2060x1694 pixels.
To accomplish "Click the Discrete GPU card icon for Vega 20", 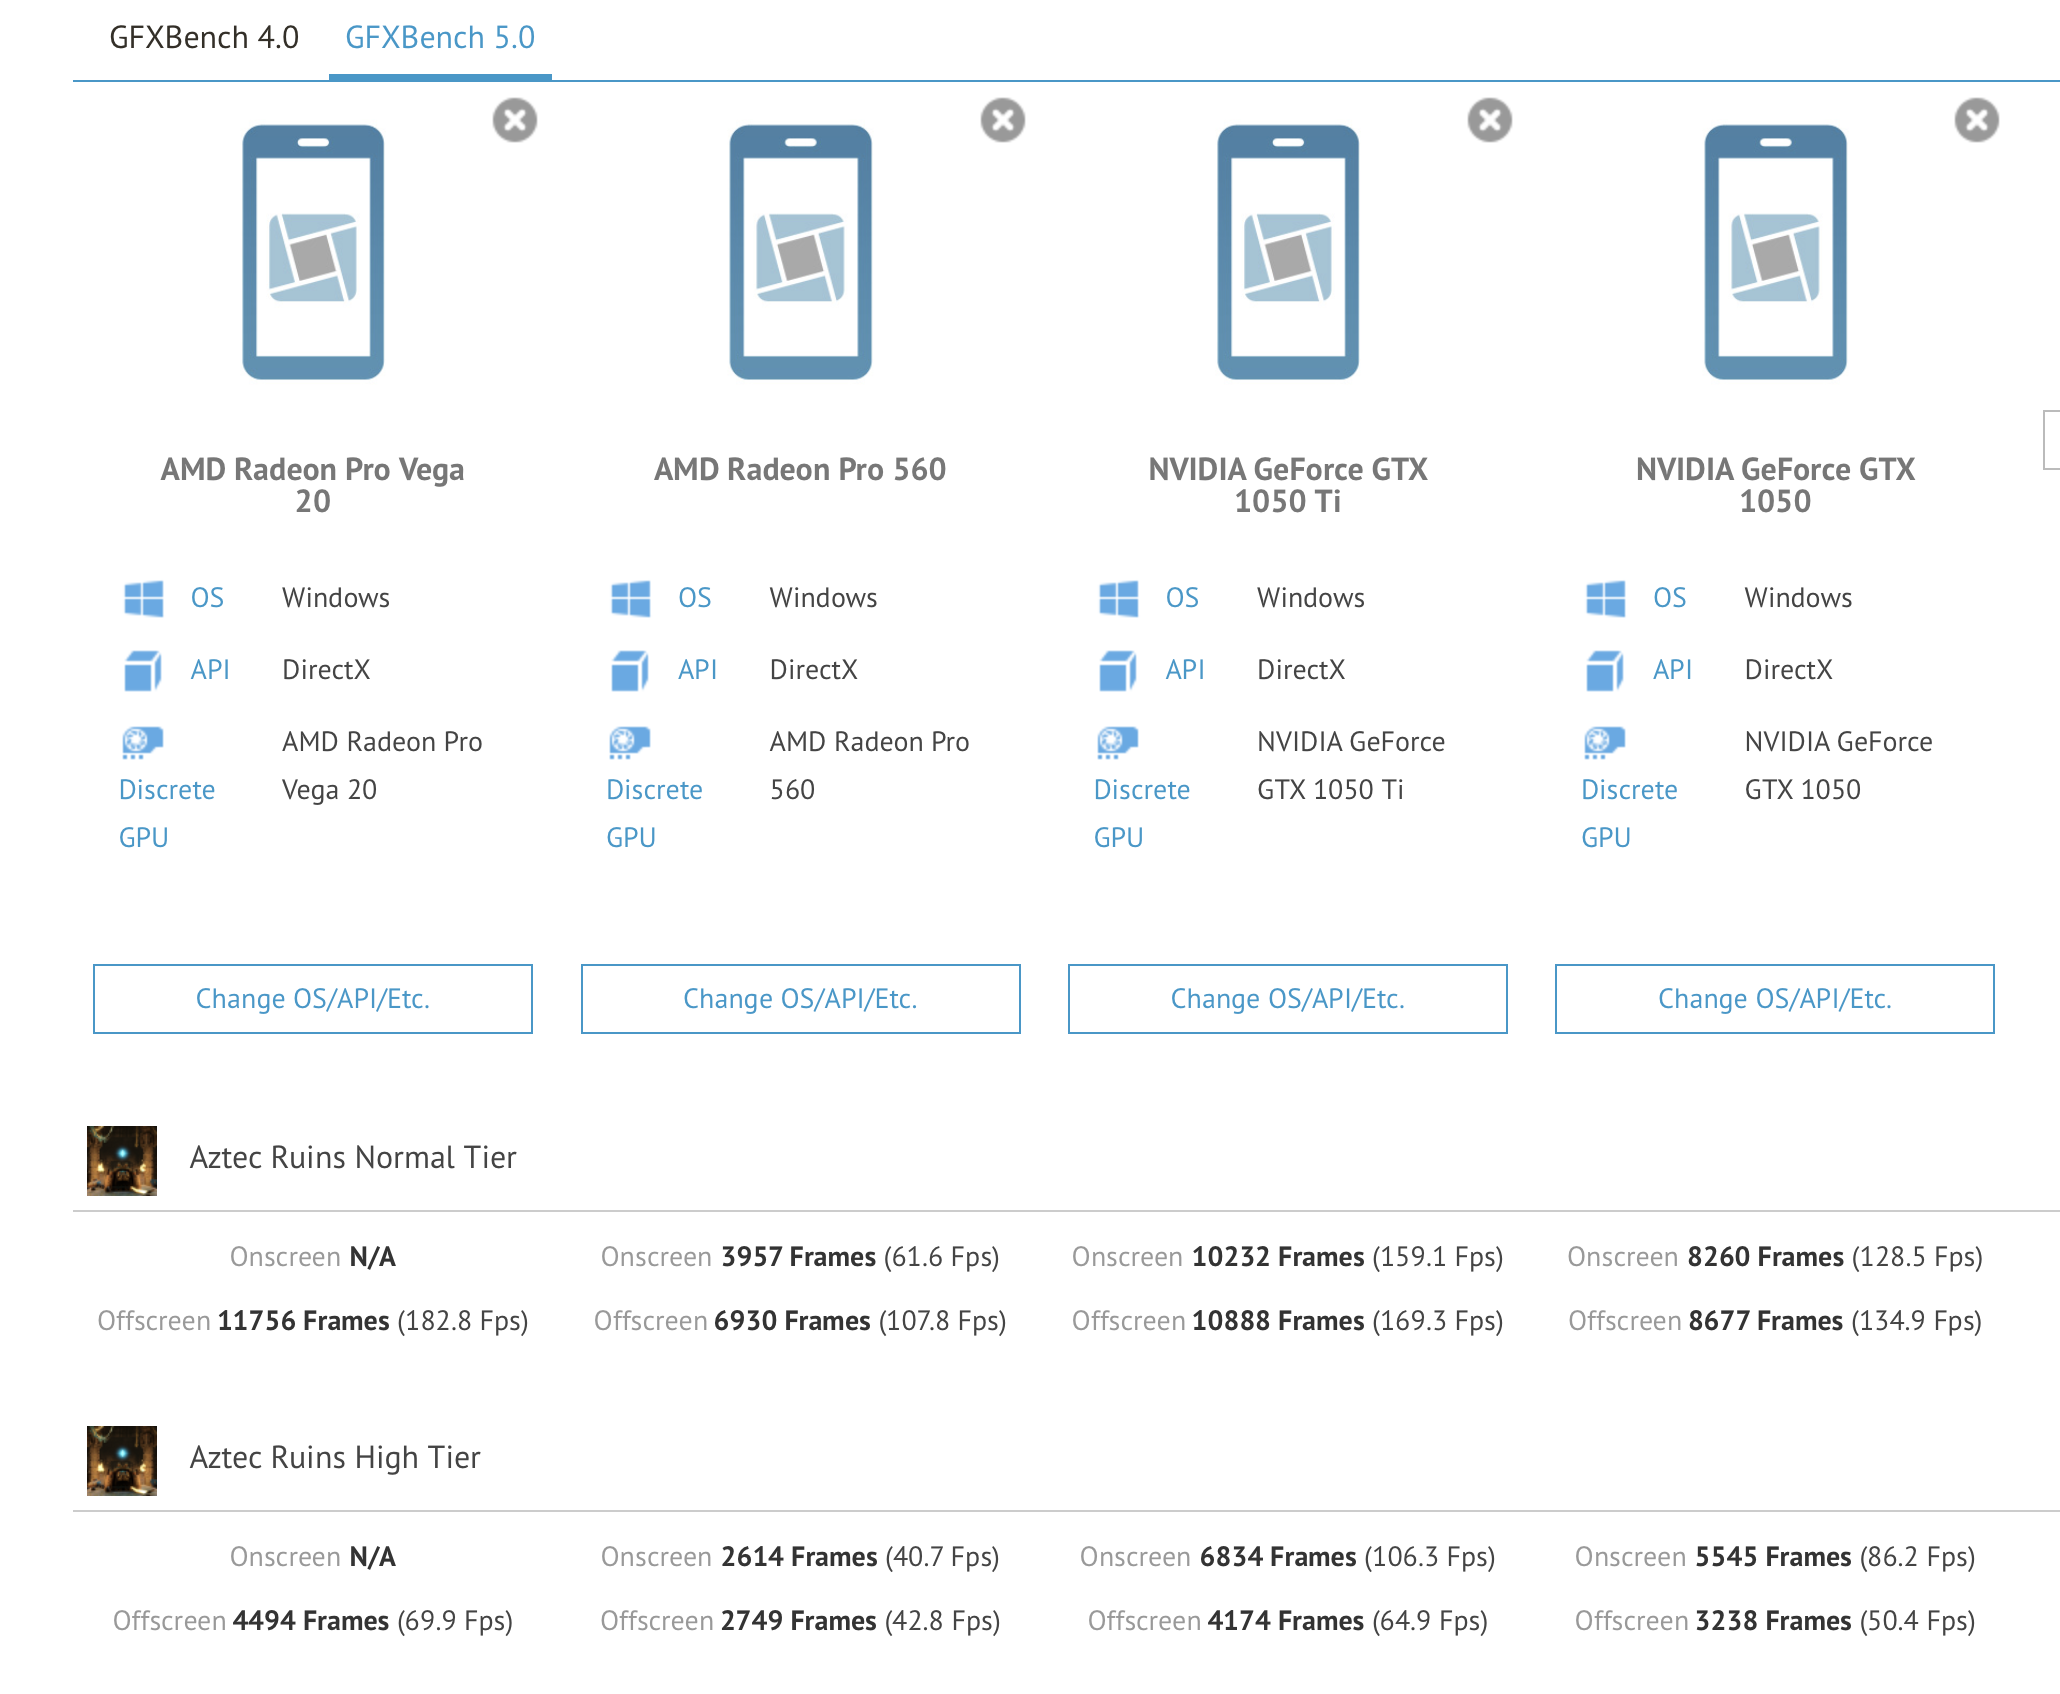I will tap(142, 742).
